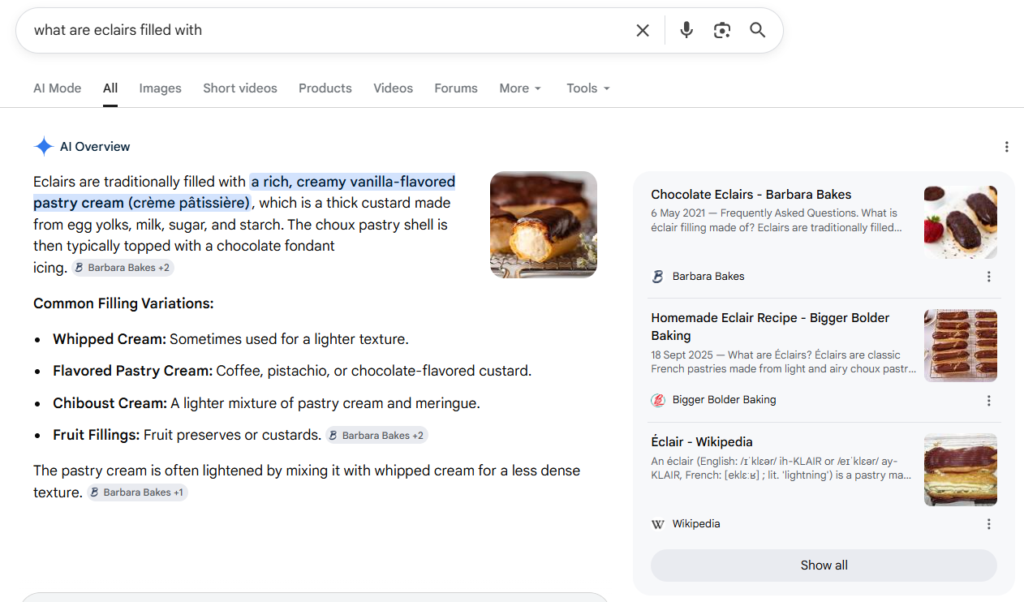
Task: Click the Whipped Cream bullet item
Action: pyautogui.click(x=231, y=340)
